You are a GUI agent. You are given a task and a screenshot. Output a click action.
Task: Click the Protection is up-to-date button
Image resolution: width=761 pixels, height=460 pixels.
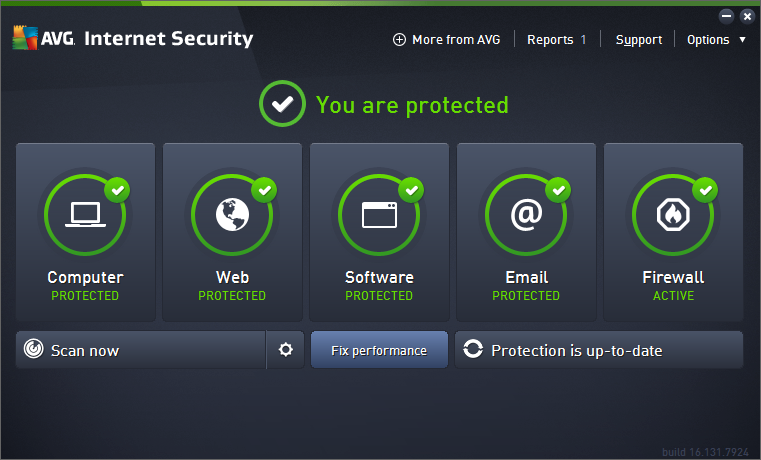point(599,350)
